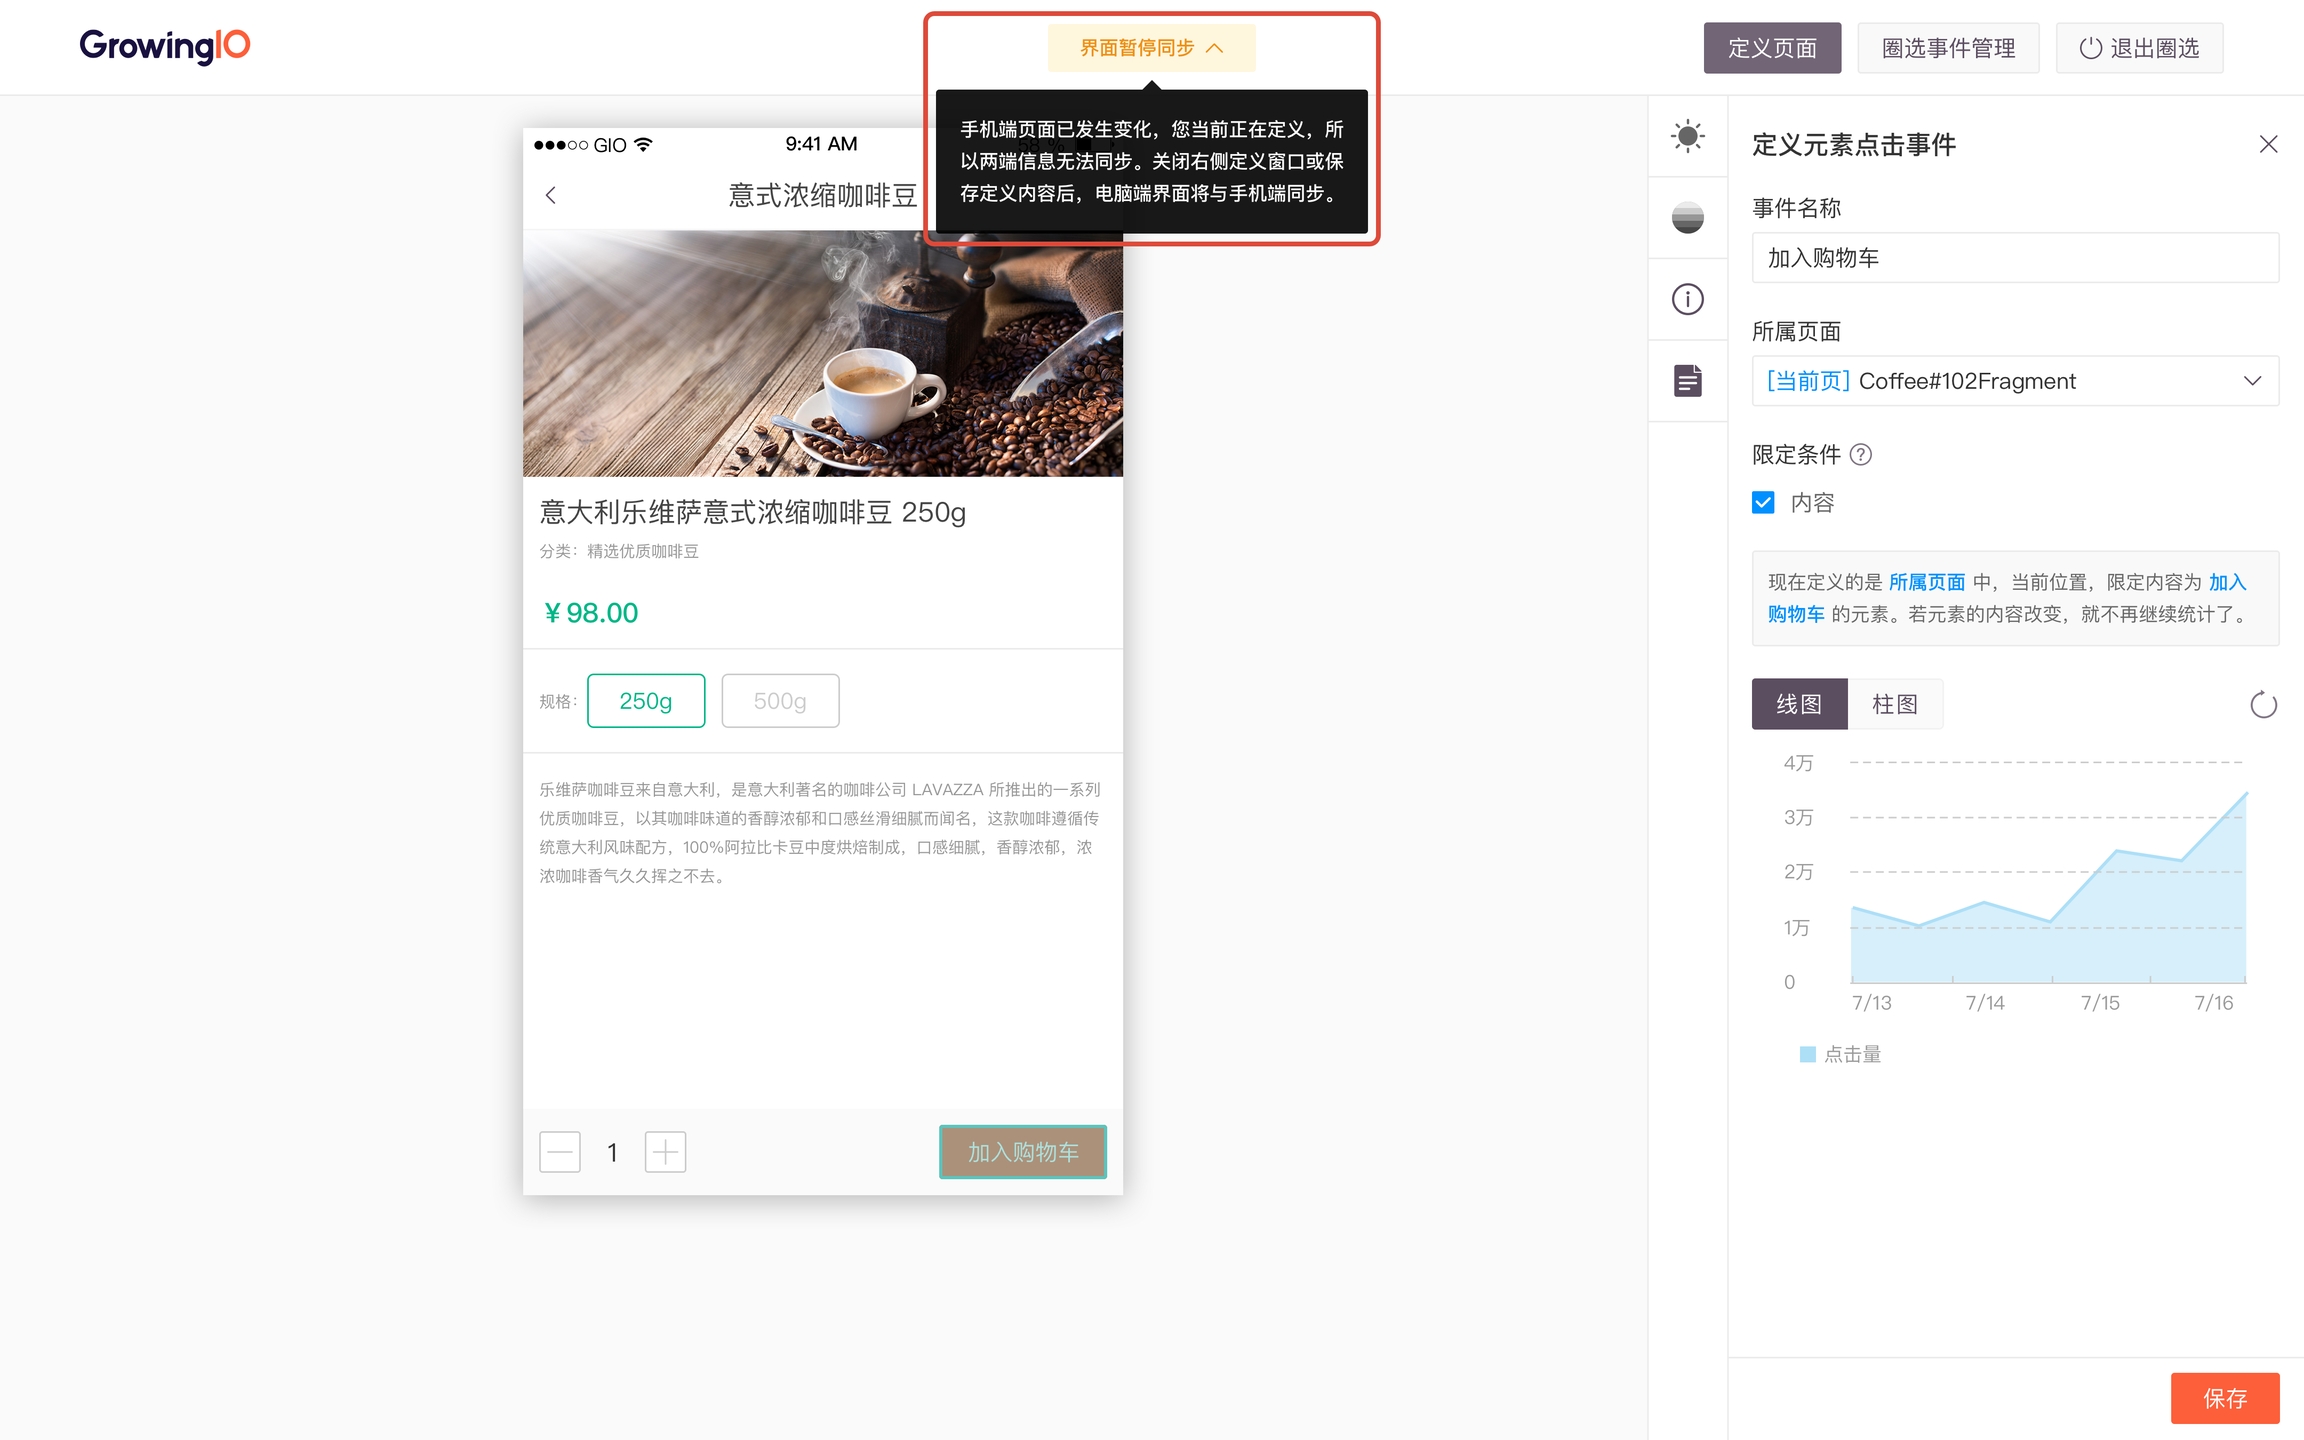Image resolution: width=2304 pixels, height=1440 pixels.
Task: Click the 退出圈选 button
Action: [x=2139, y=48]
